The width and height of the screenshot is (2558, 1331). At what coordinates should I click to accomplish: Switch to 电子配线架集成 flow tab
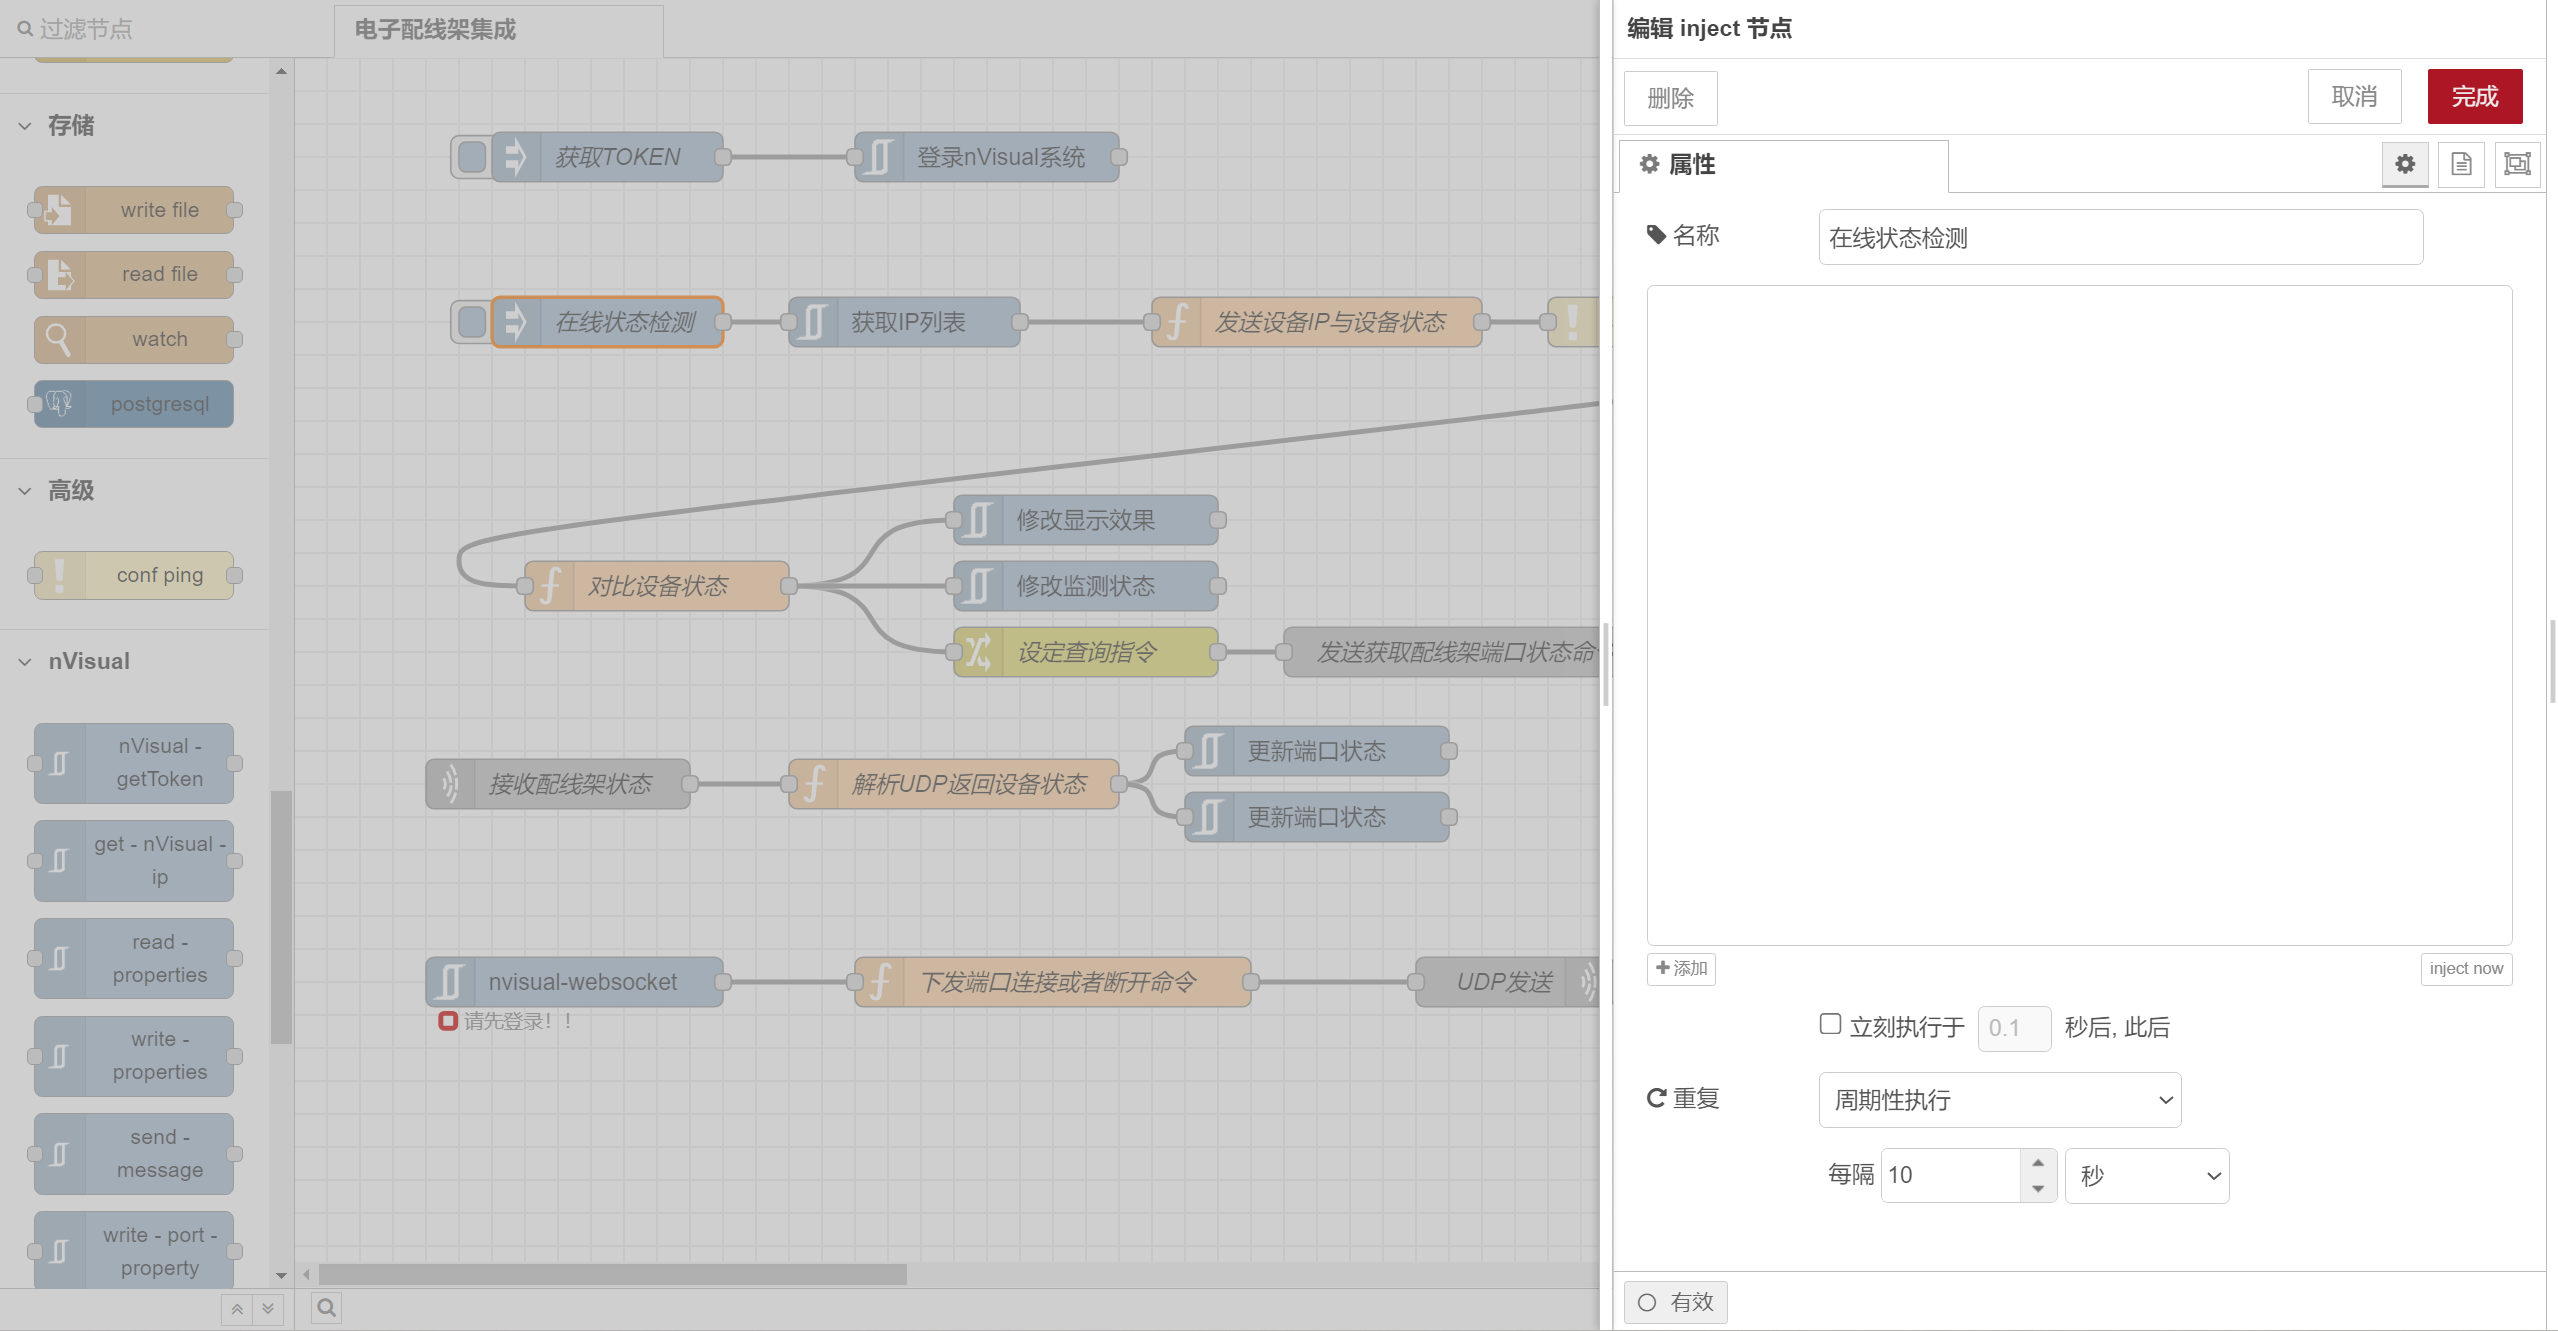[x=435, y=30]
